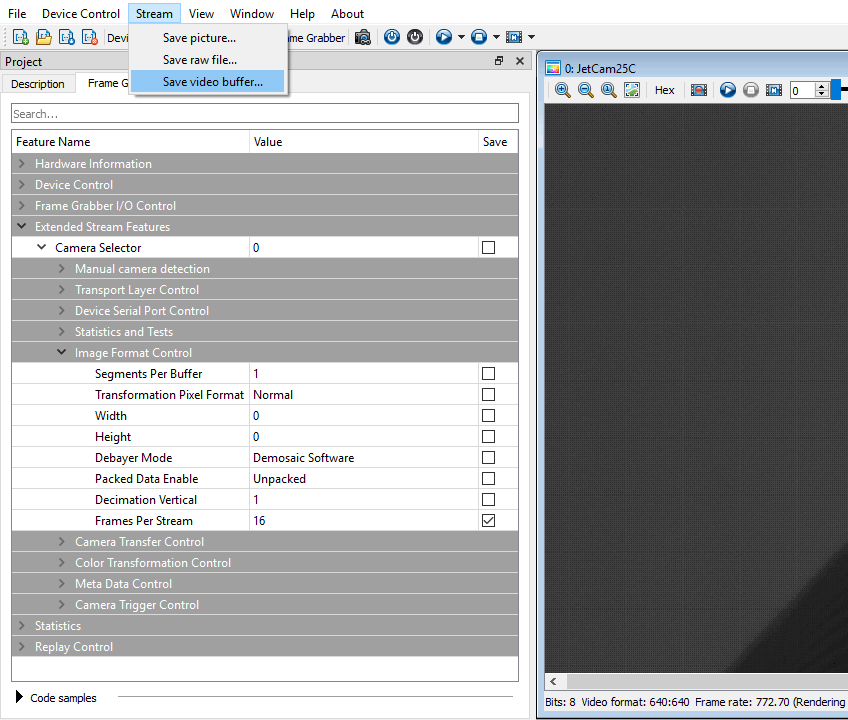Image resolution: width=848 pixels, height=720 pixels.
Task: Stop acquisition with main toolbar stop icon
Action: tap(479, 37)
